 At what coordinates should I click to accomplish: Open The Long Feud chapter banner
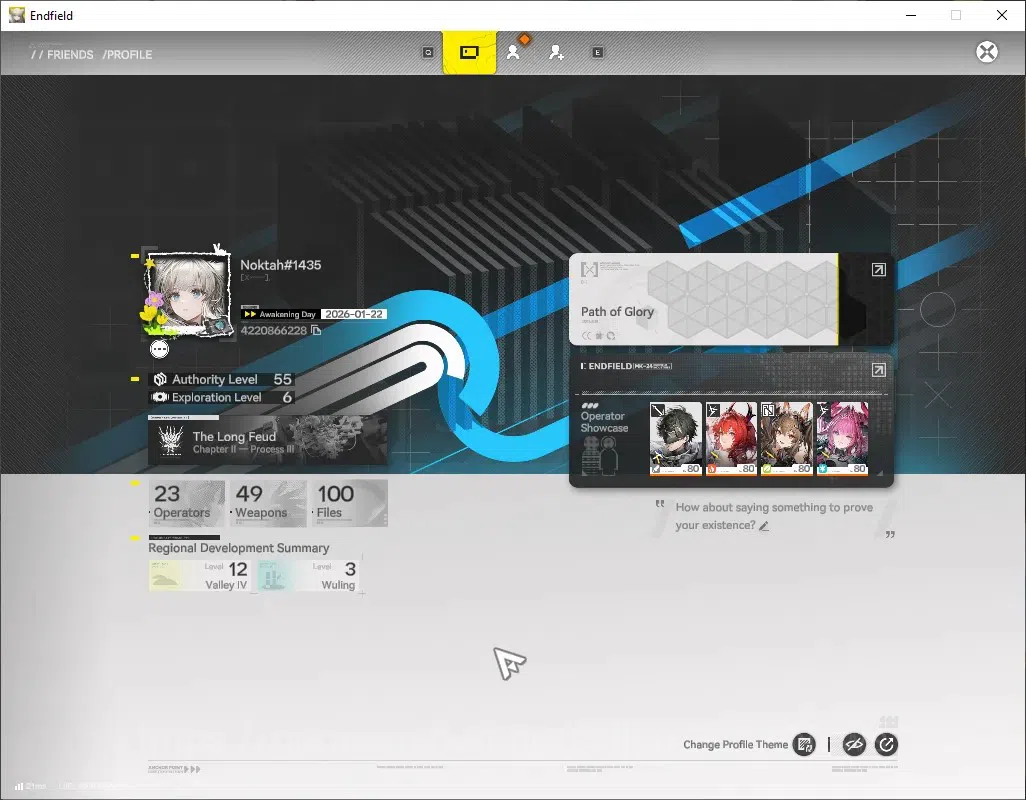268,441
